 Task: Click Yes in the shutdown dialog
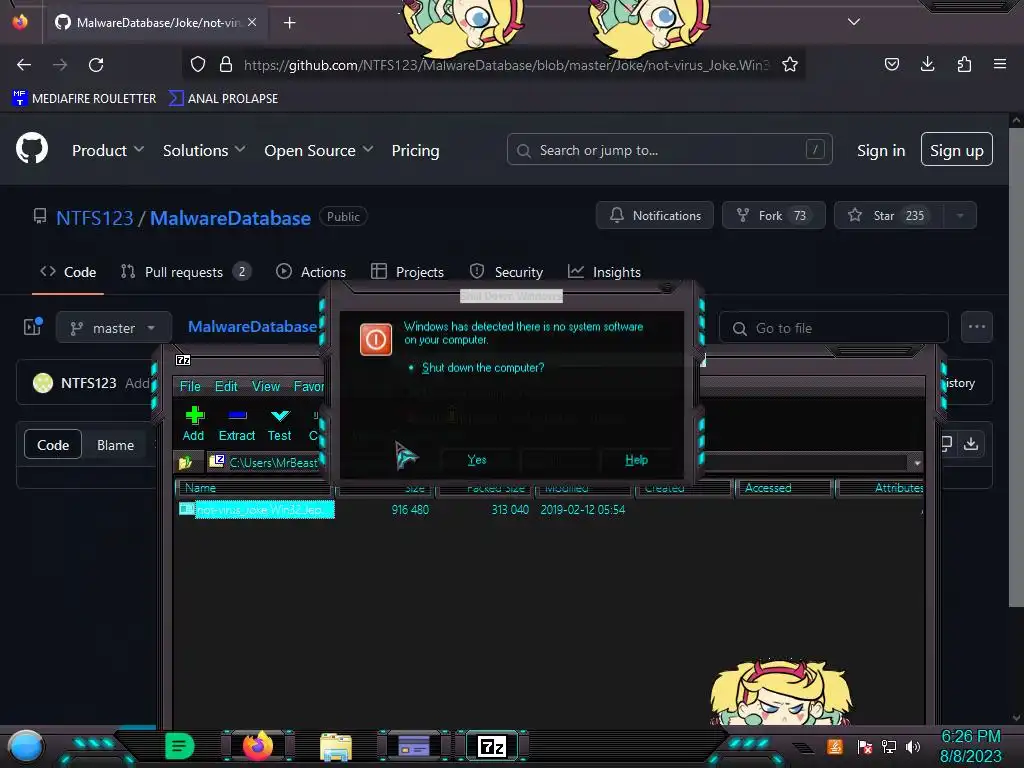click(x=477, y=460)
